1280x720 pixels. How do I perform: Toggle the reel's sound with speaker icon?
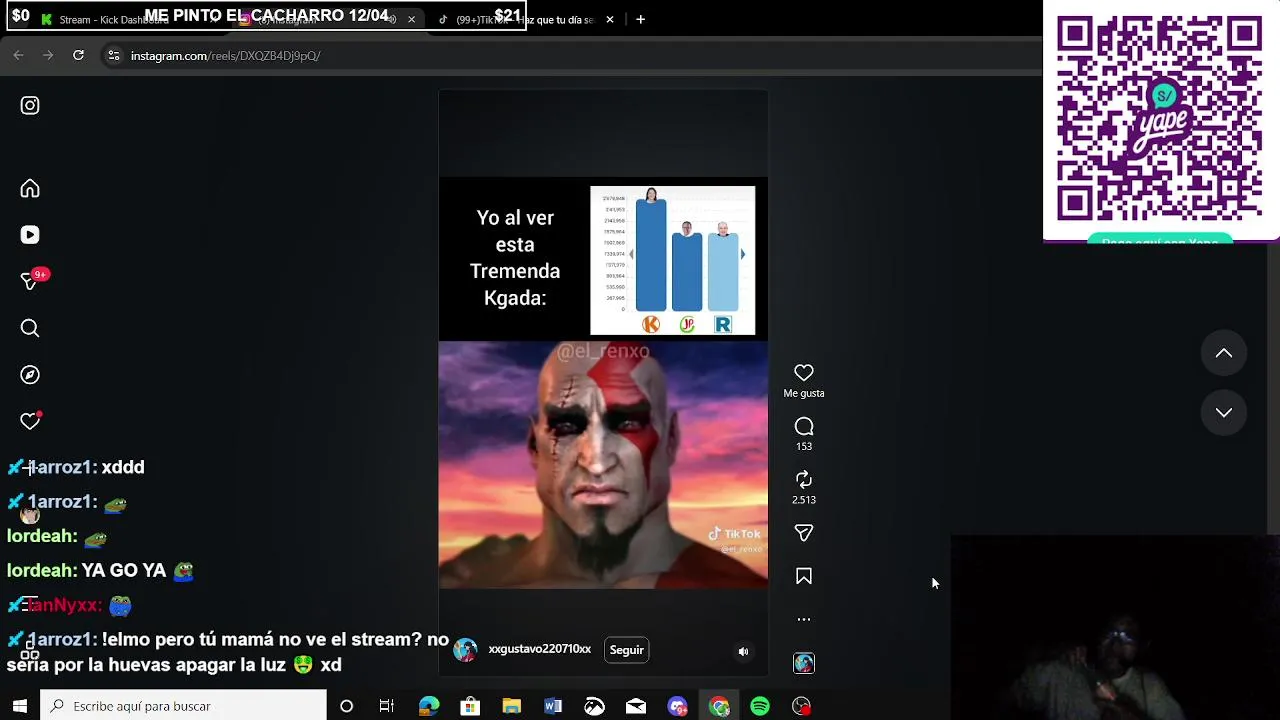743,651
